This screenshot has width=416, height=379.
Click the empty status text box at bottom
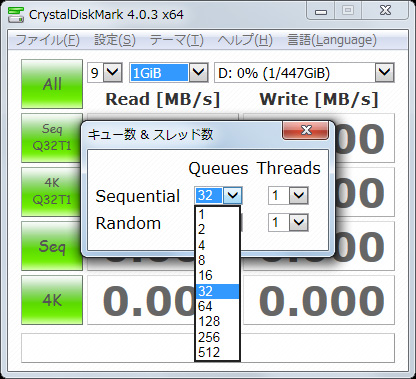pos(208,348)
